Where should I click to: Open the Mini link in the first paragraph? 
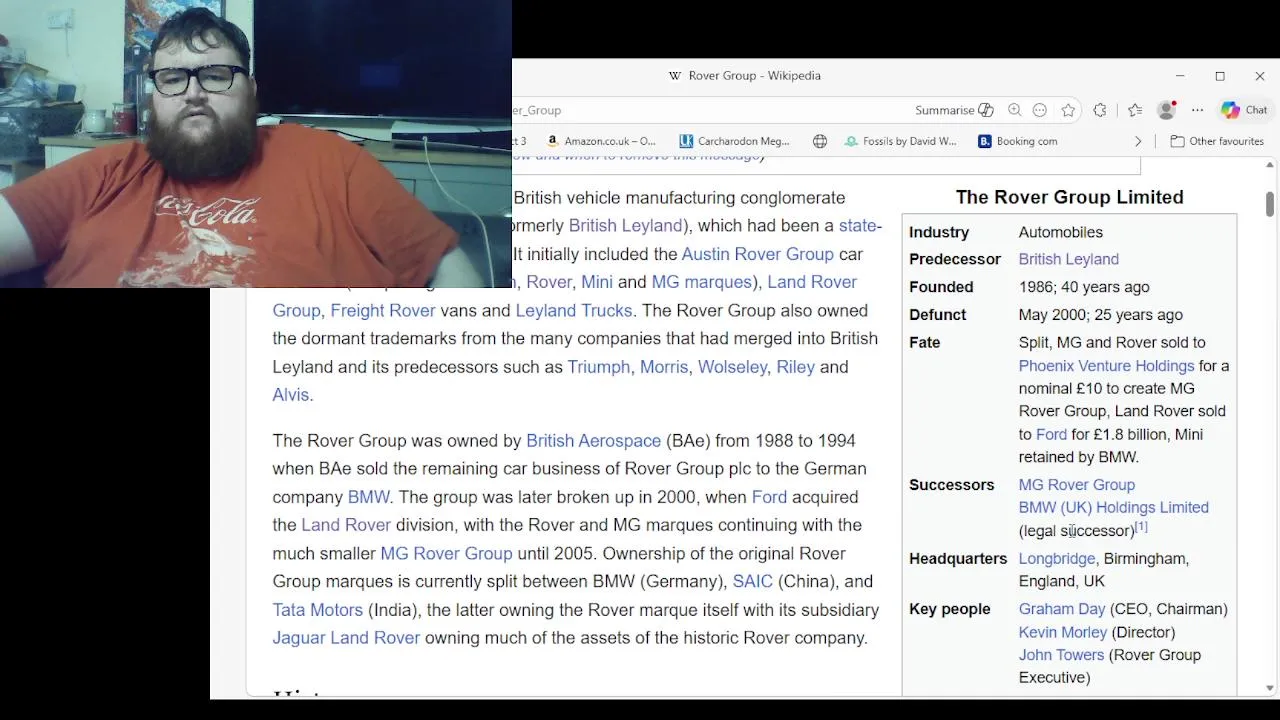click(x=597, y=282)
